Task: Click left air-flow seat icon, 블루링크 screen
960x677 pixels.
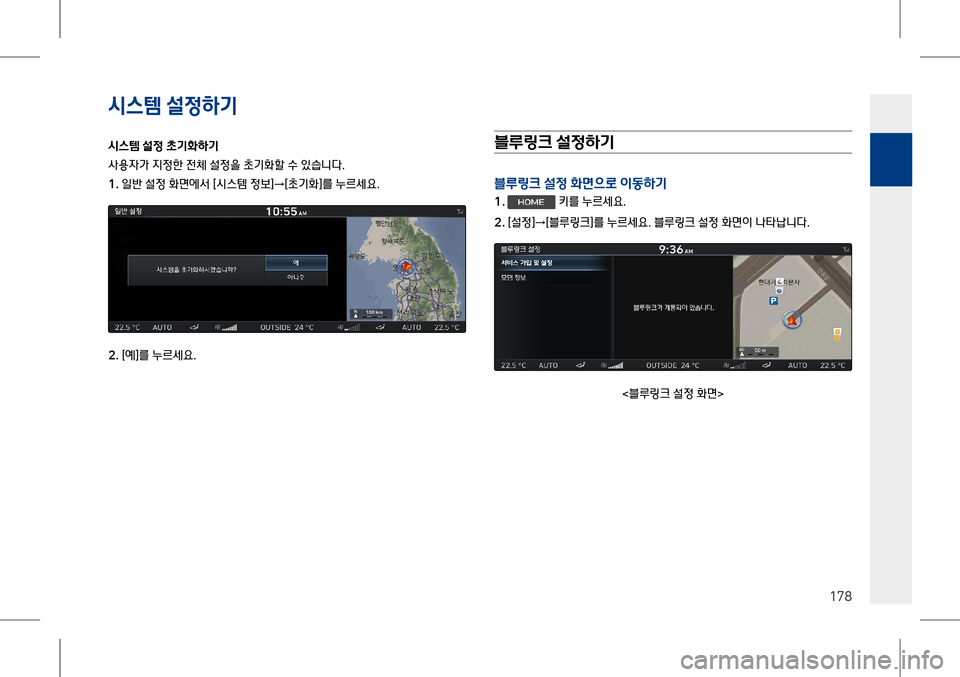Action: coord(580,365)
